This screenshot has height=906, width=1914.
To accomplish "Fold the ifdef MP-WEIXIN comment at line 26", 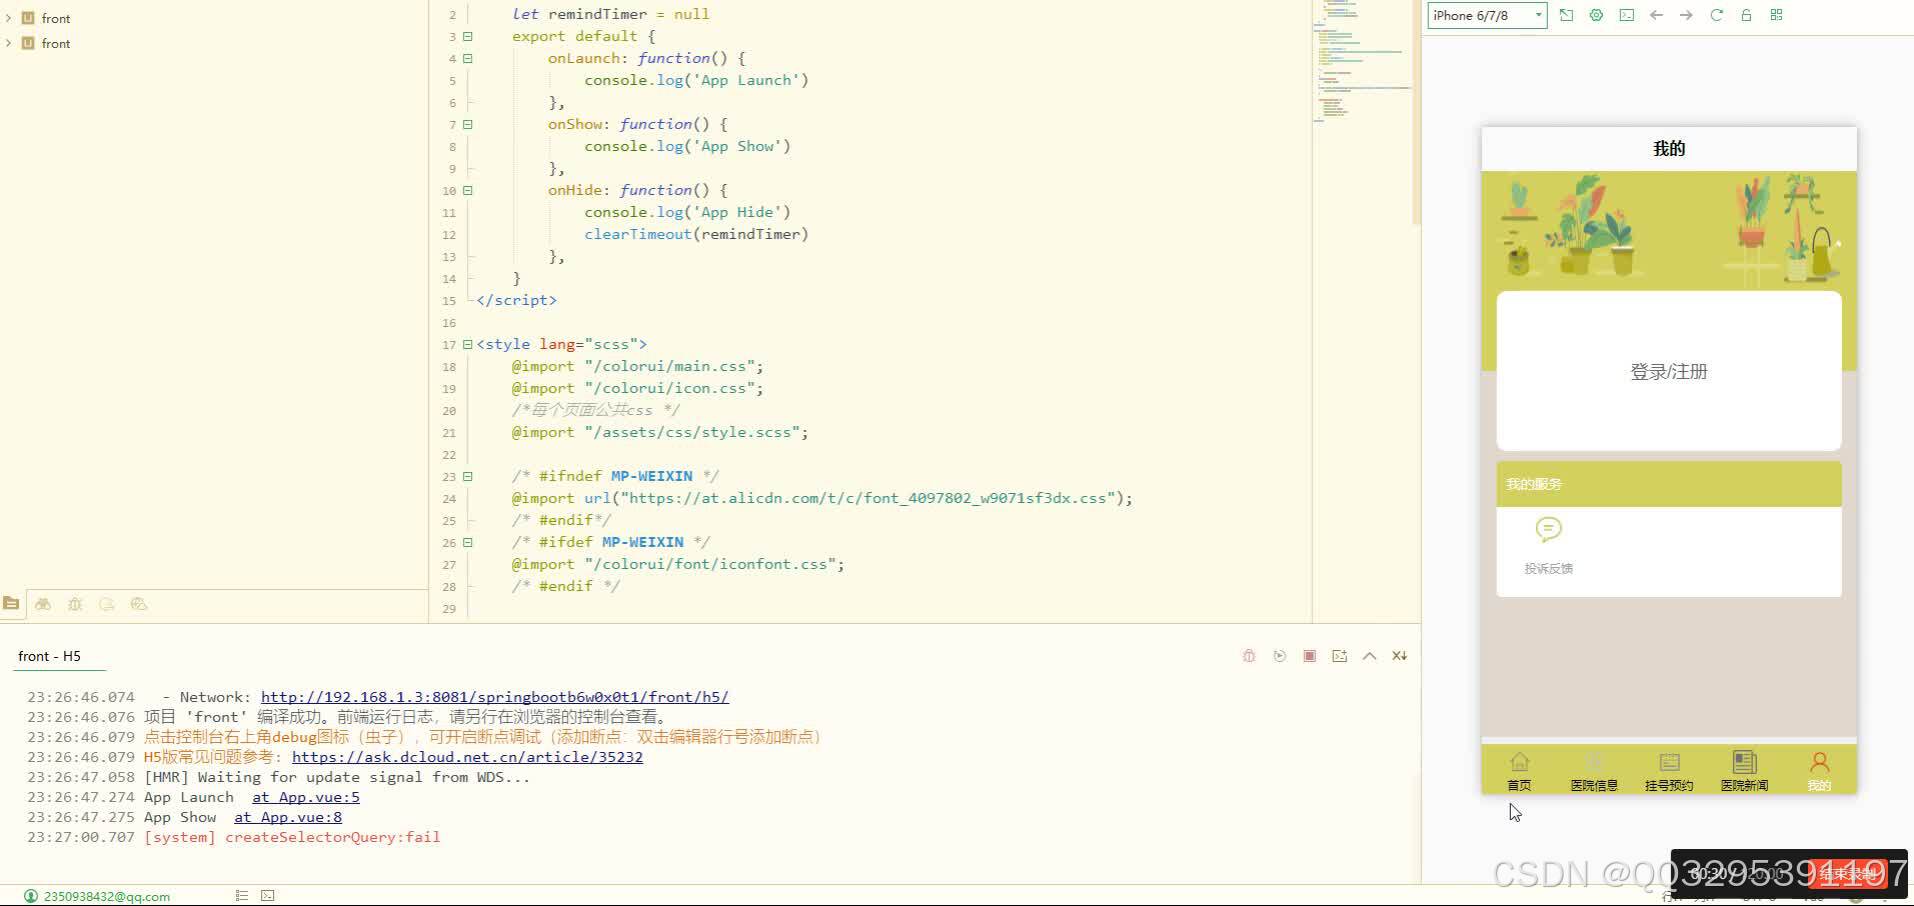I will [x=468, y=542].
